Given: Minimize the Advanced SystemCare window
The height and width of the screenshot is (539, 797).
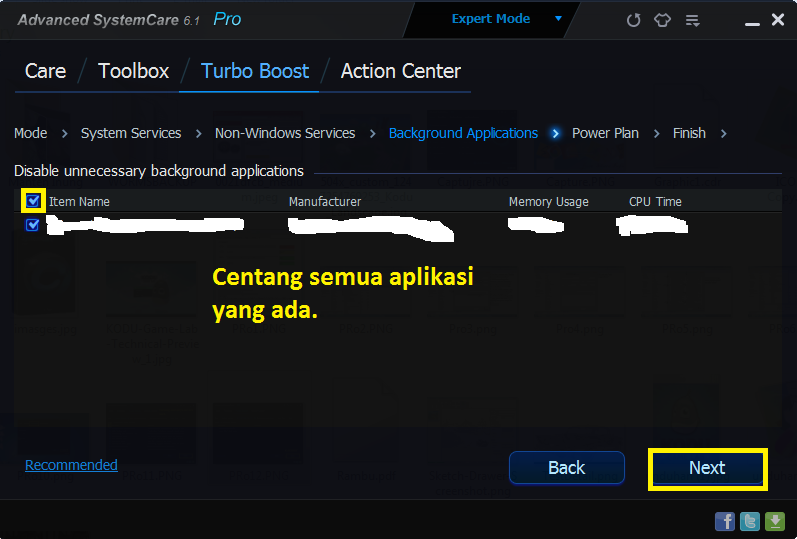Looking at the screenshot, I should tap(752, 23).
